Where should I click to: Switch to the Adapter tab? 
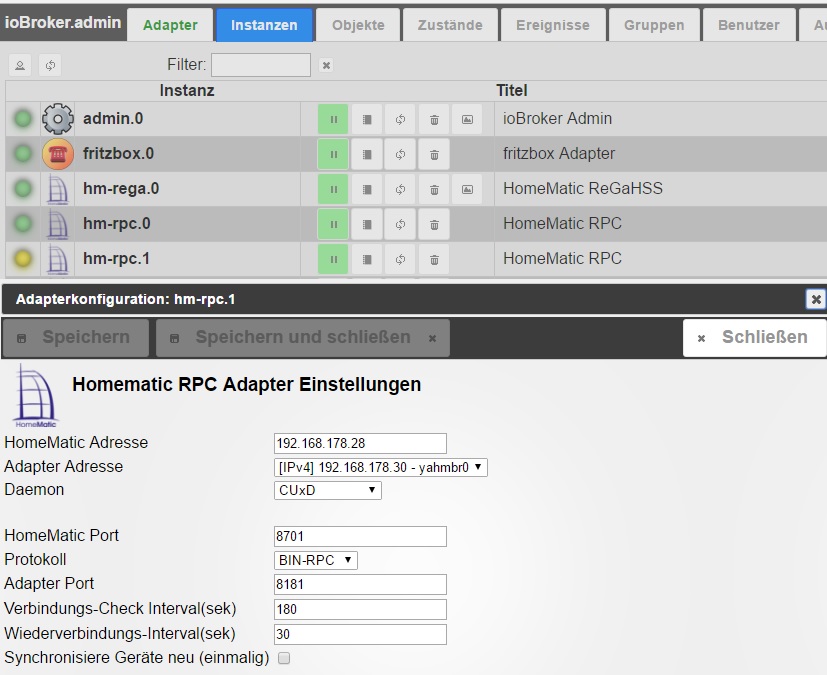click(x=170, y=25)
